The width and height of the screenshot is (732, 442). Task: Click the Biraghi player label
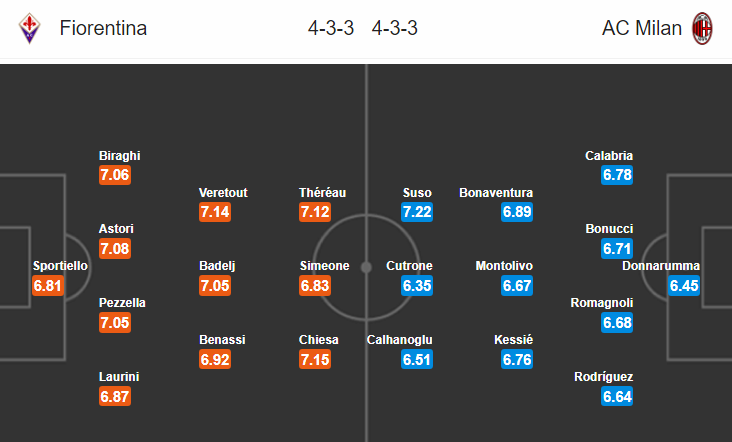[120, 155]
